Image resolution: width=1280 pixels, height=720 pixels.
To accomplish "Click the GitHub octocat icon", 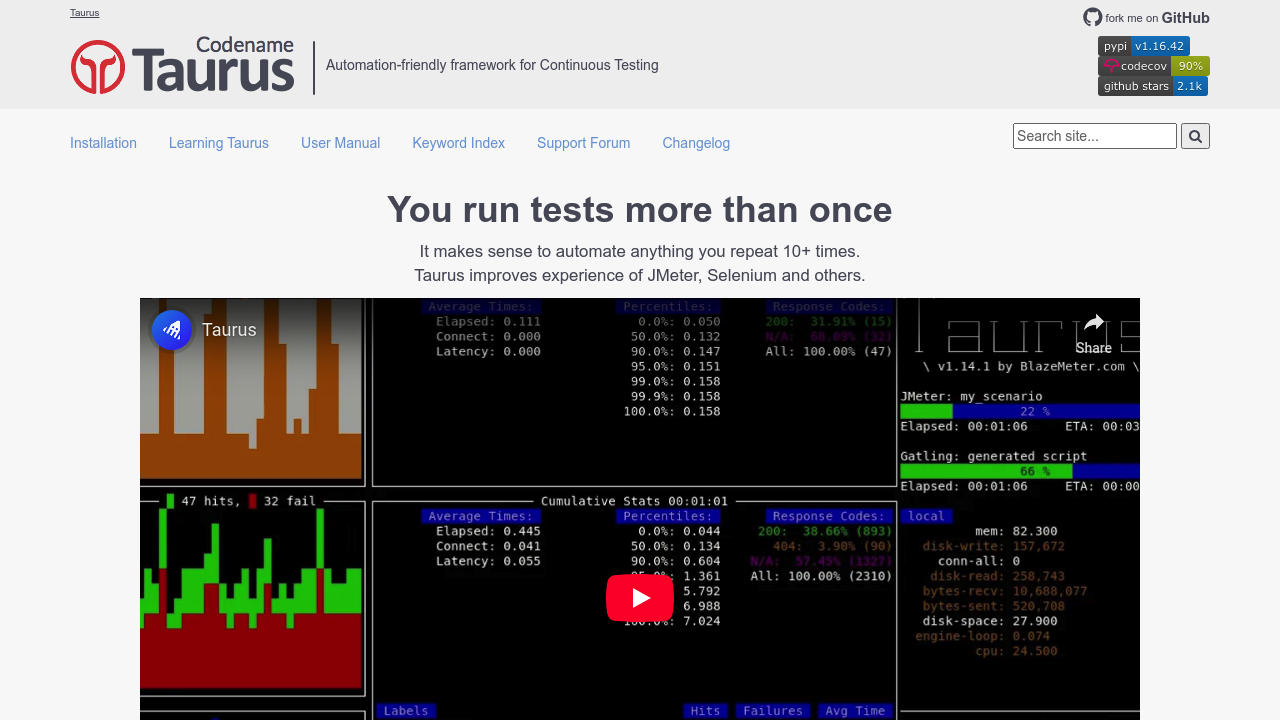I will (x=1092, y=17).
